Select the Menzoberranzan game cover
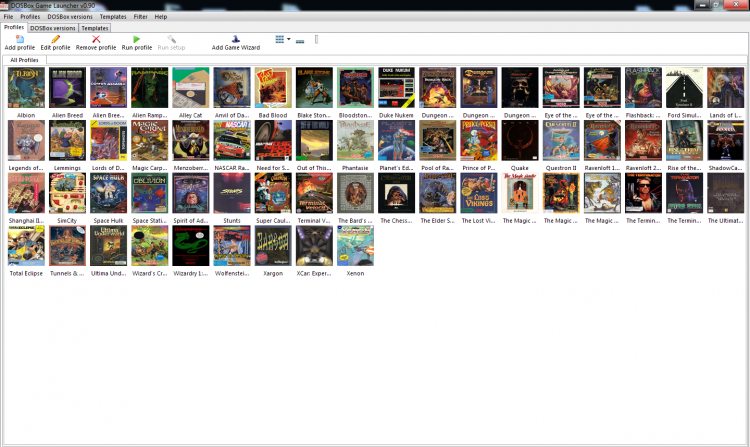The width and height of the screenshot is (750, 447). (191, 140)
